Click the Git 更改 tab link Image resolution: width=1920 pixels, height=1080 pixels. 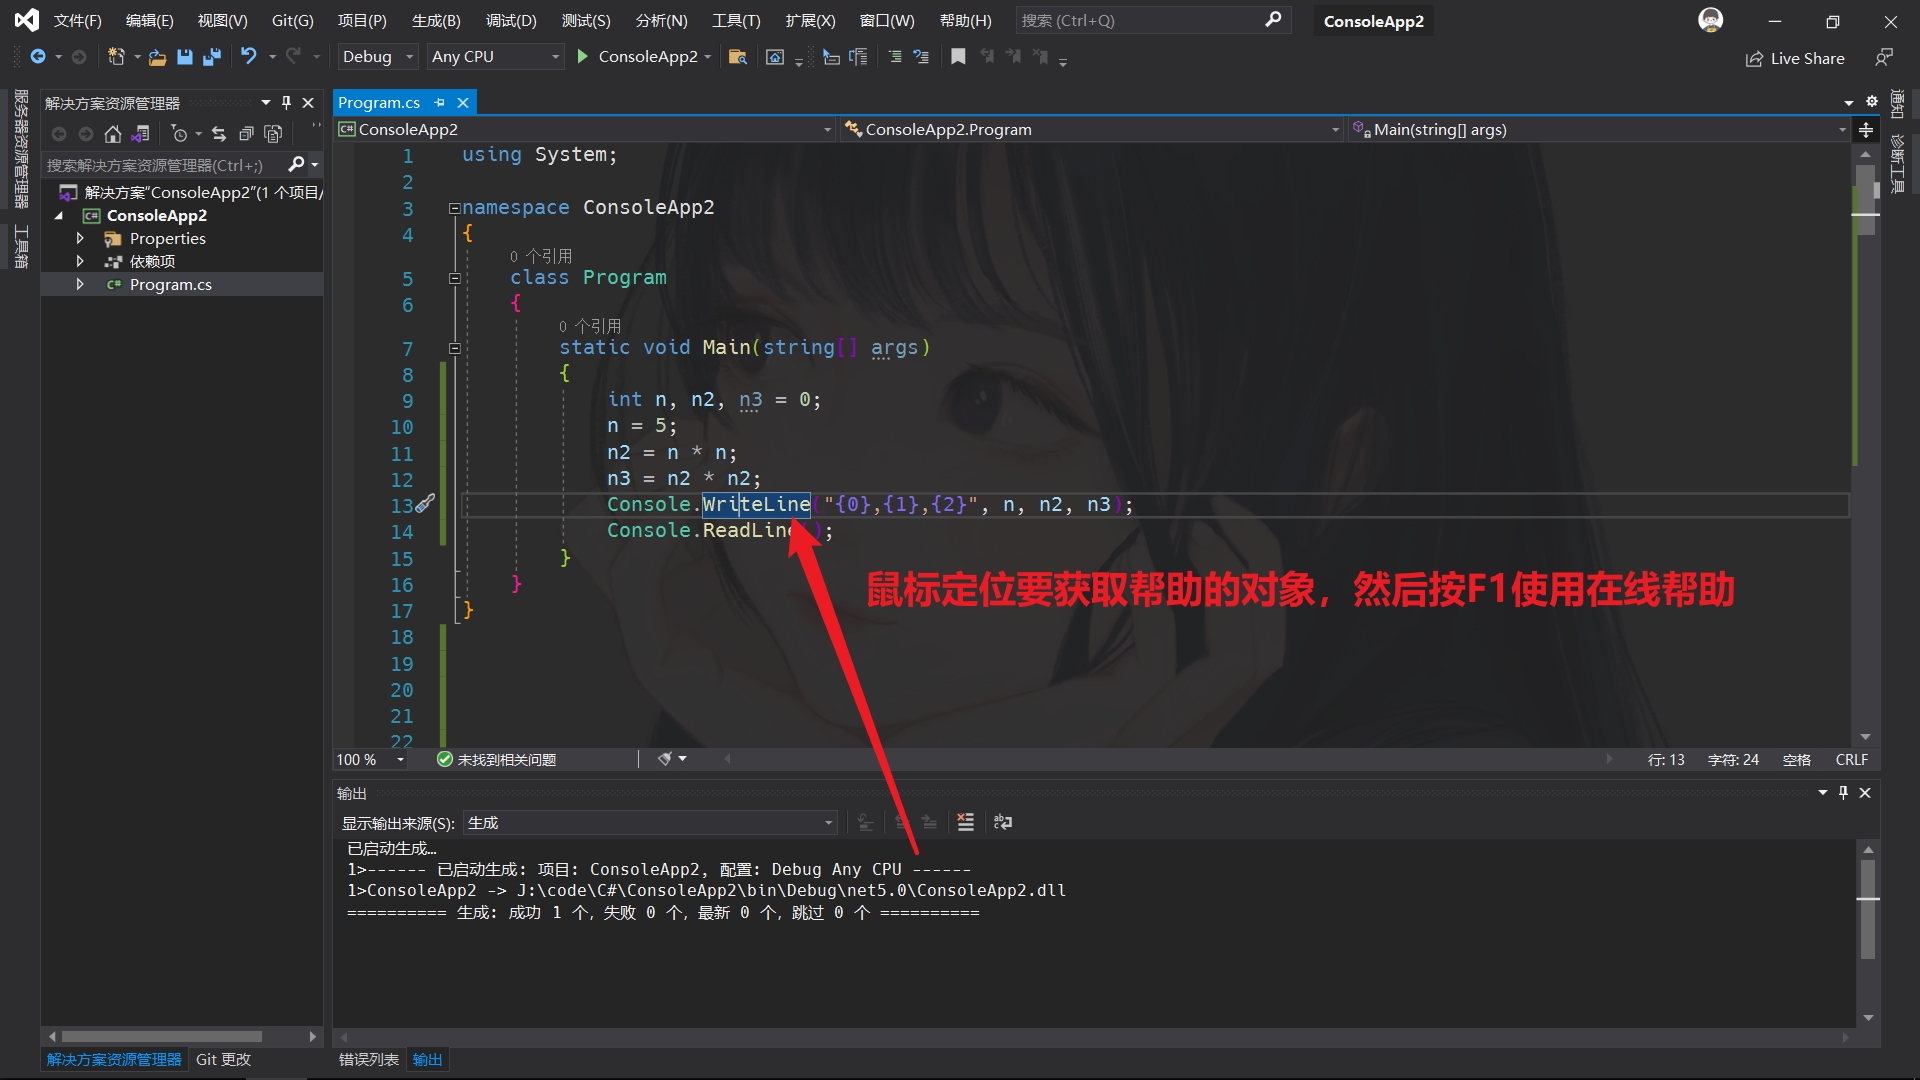tap(223, 1059)
